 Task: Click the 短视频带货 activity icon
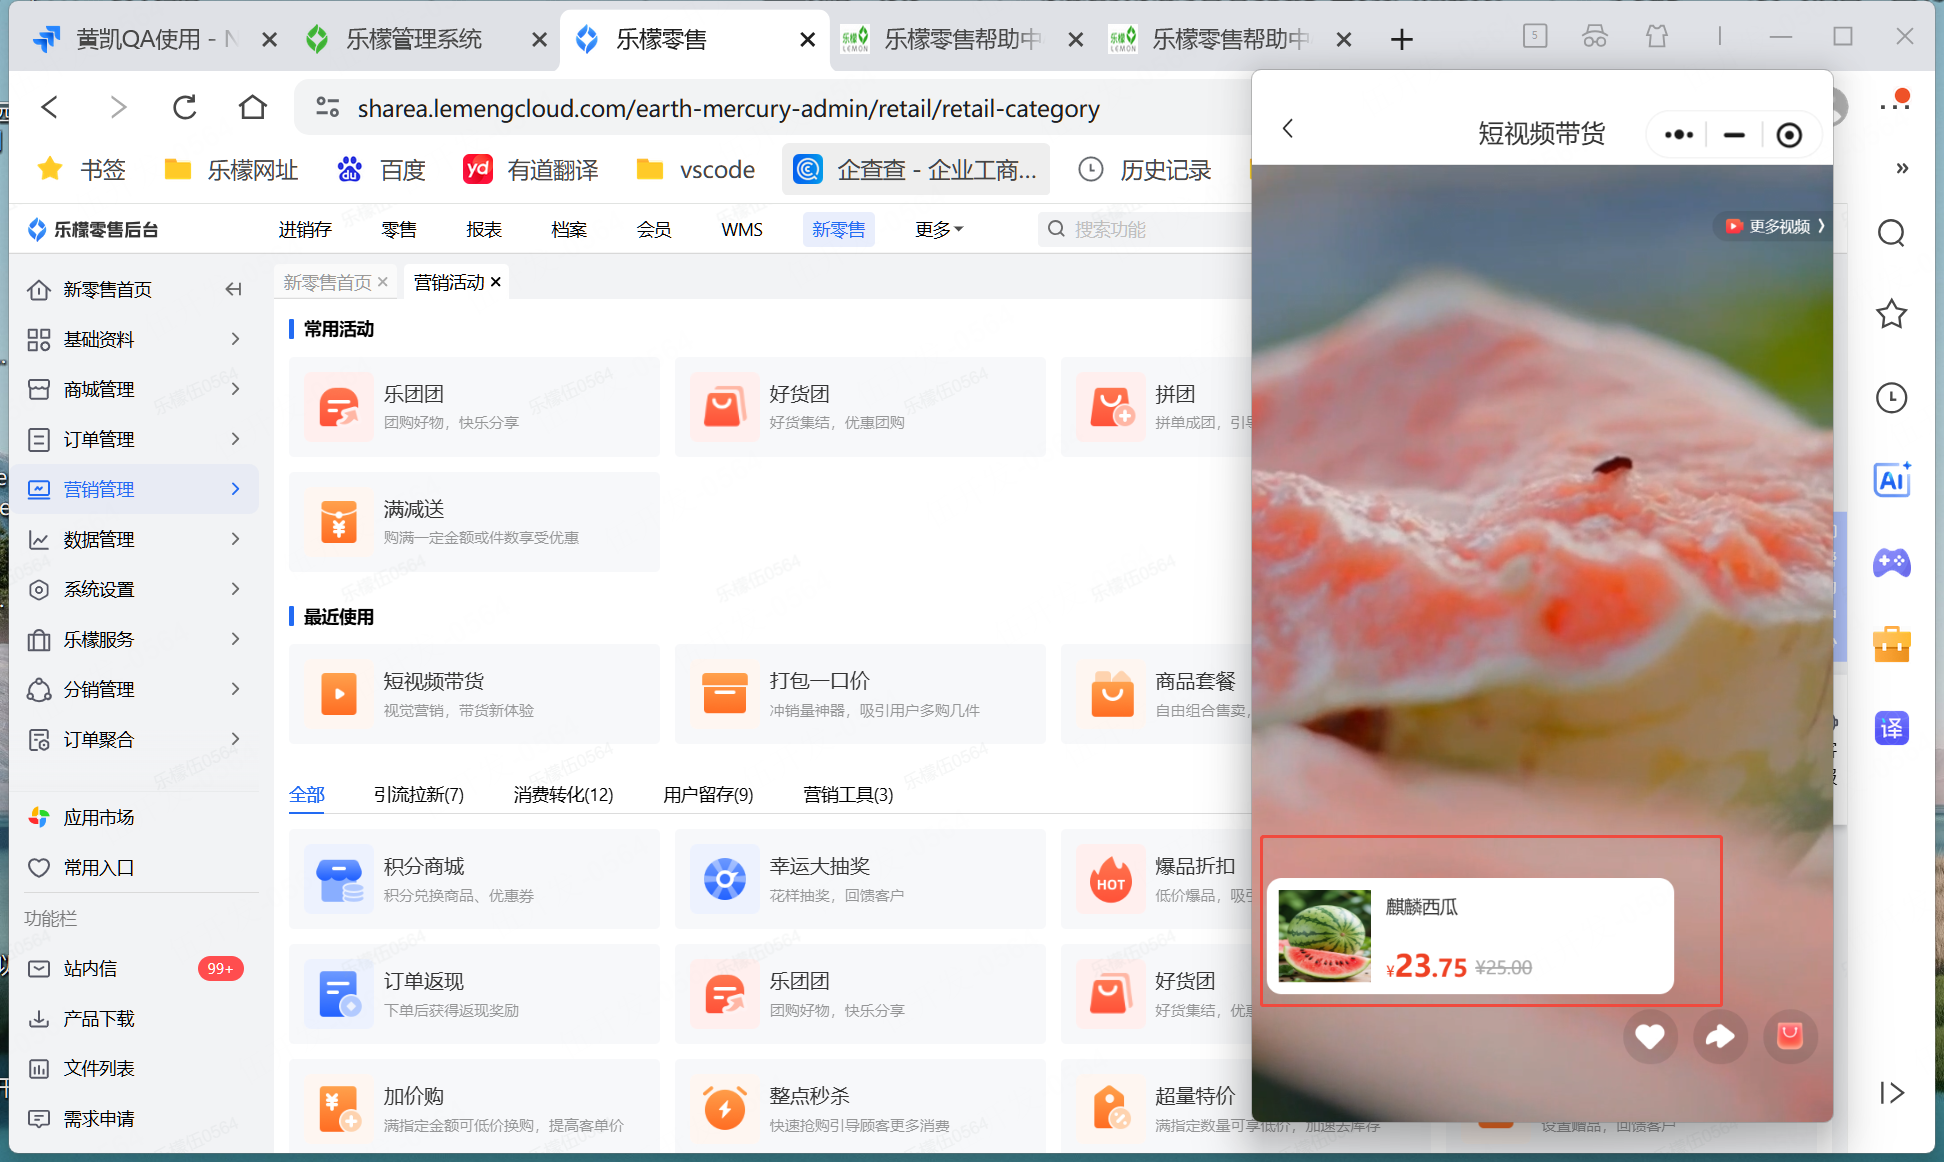(339, 694)
